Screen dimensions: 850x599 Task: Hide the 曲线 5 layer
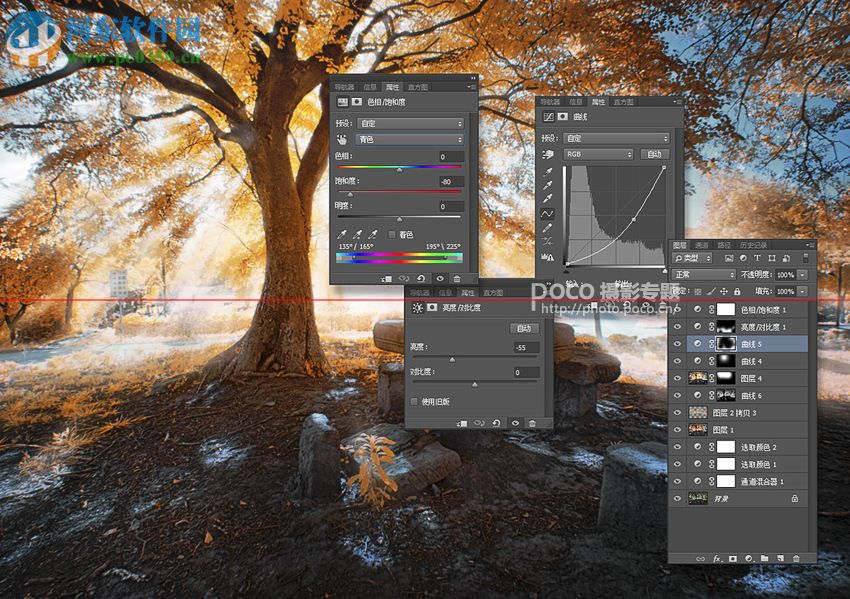(x=677, y=344)
